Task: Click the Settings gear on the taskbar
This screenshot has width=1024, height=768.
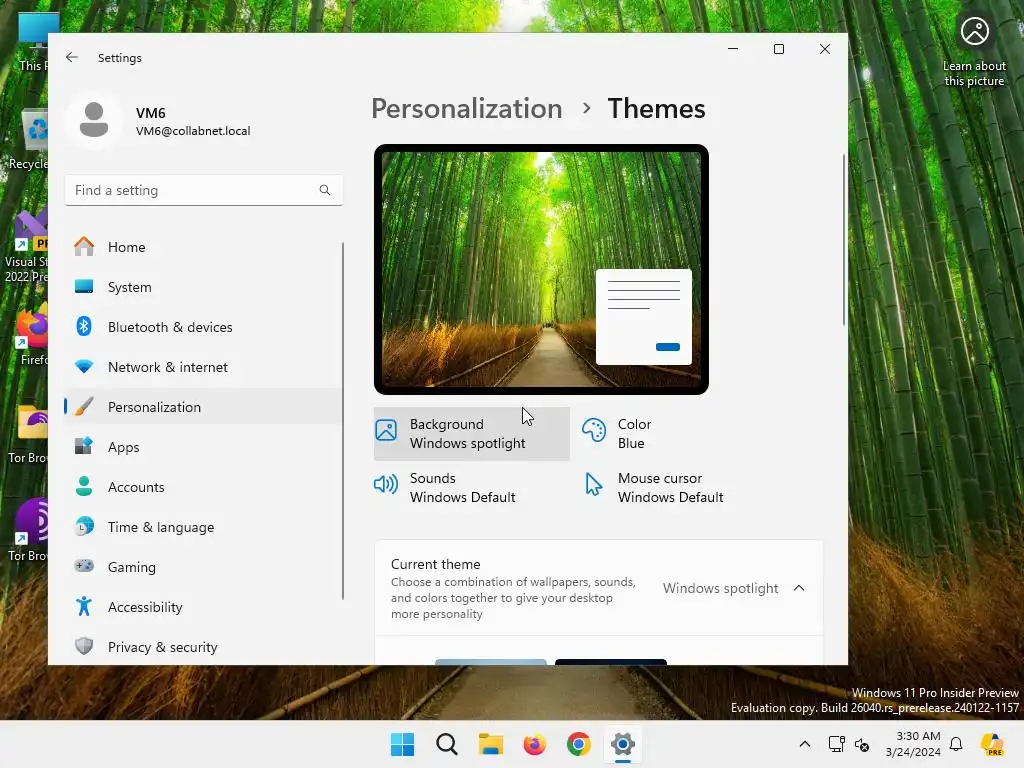Action: 623,744
